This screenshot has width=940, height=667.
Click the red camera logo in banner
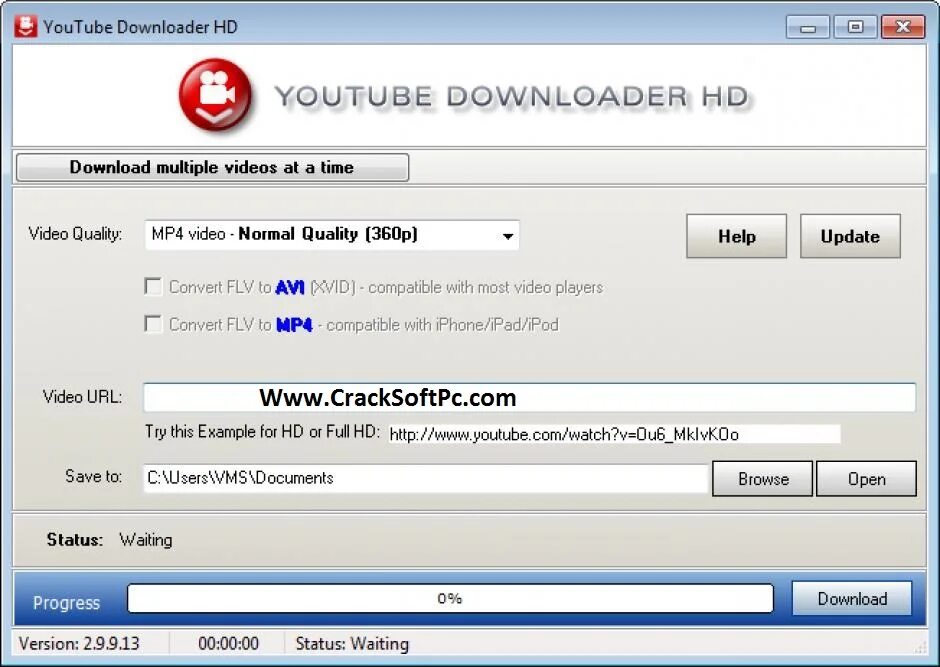216,95
